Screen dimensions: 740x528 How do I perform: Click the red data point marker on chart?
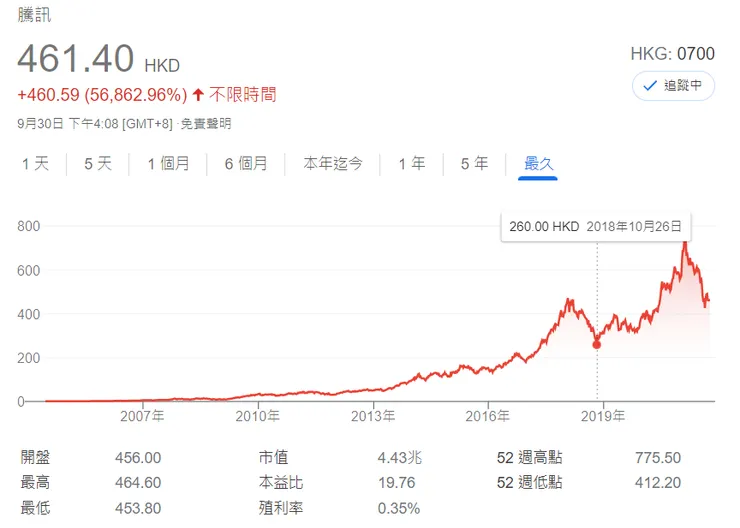click(x=597, y=345)
